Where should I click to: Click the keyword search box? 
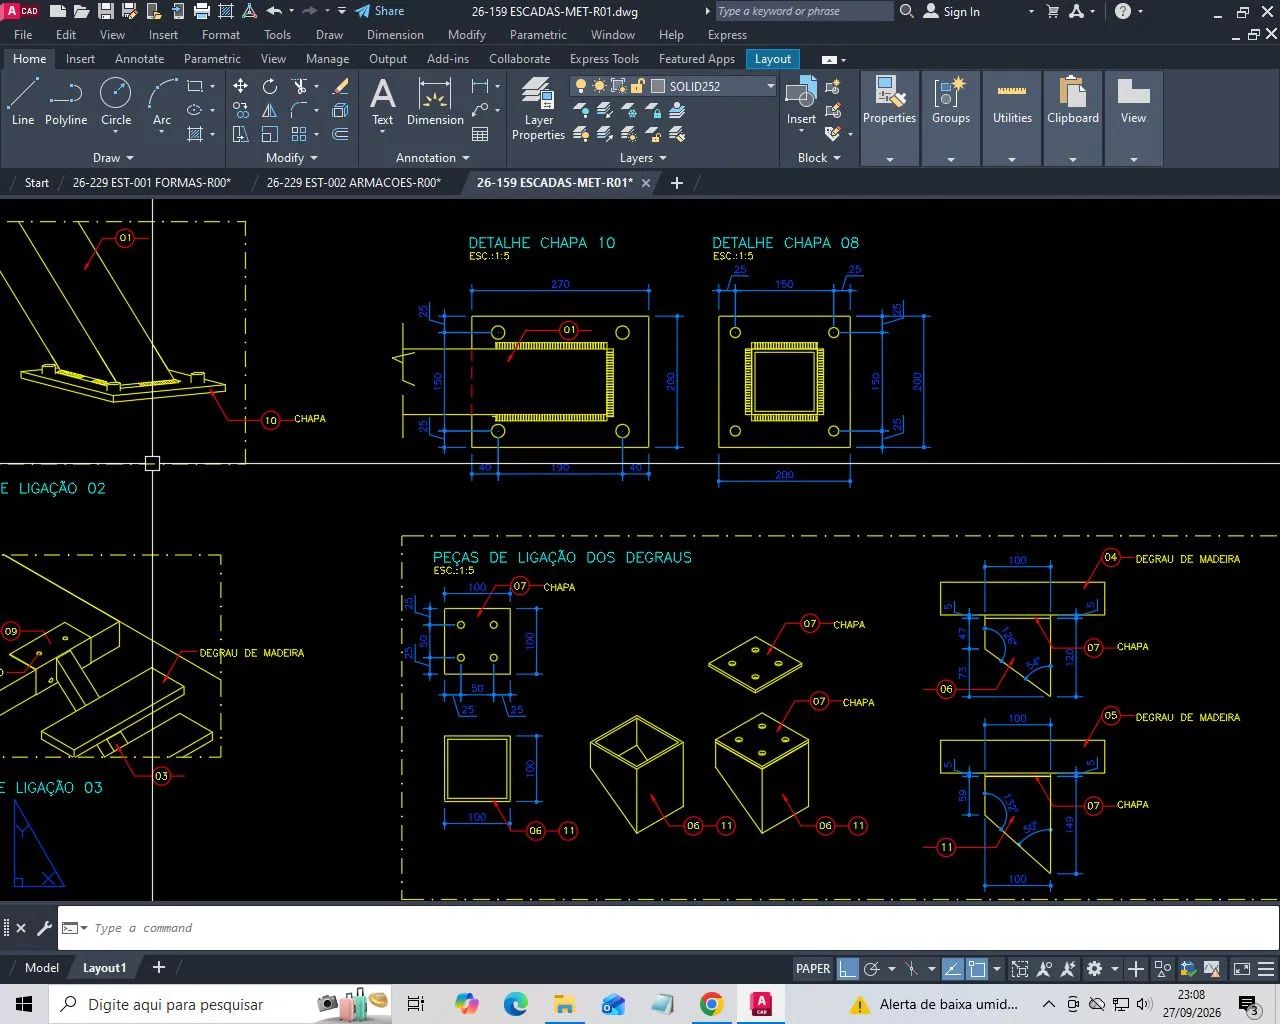tap(804, 11)
